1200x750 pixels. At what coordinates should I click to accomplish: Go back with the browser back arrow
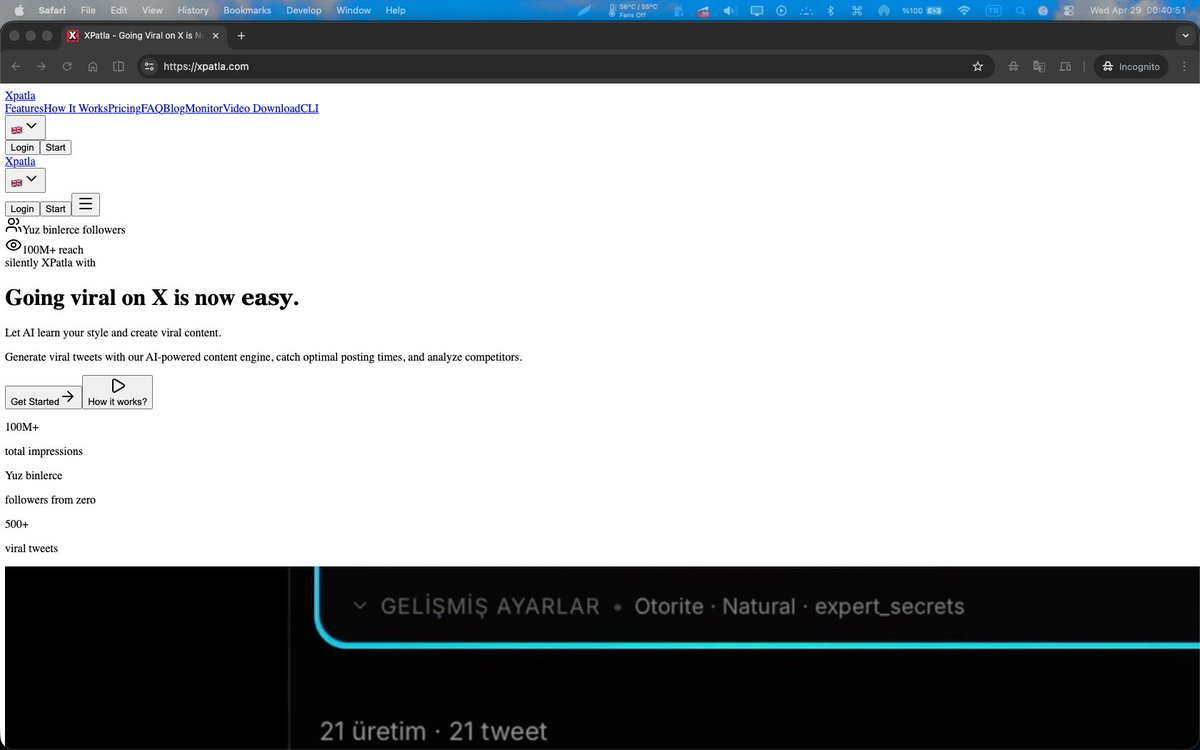tap(16, 66)
